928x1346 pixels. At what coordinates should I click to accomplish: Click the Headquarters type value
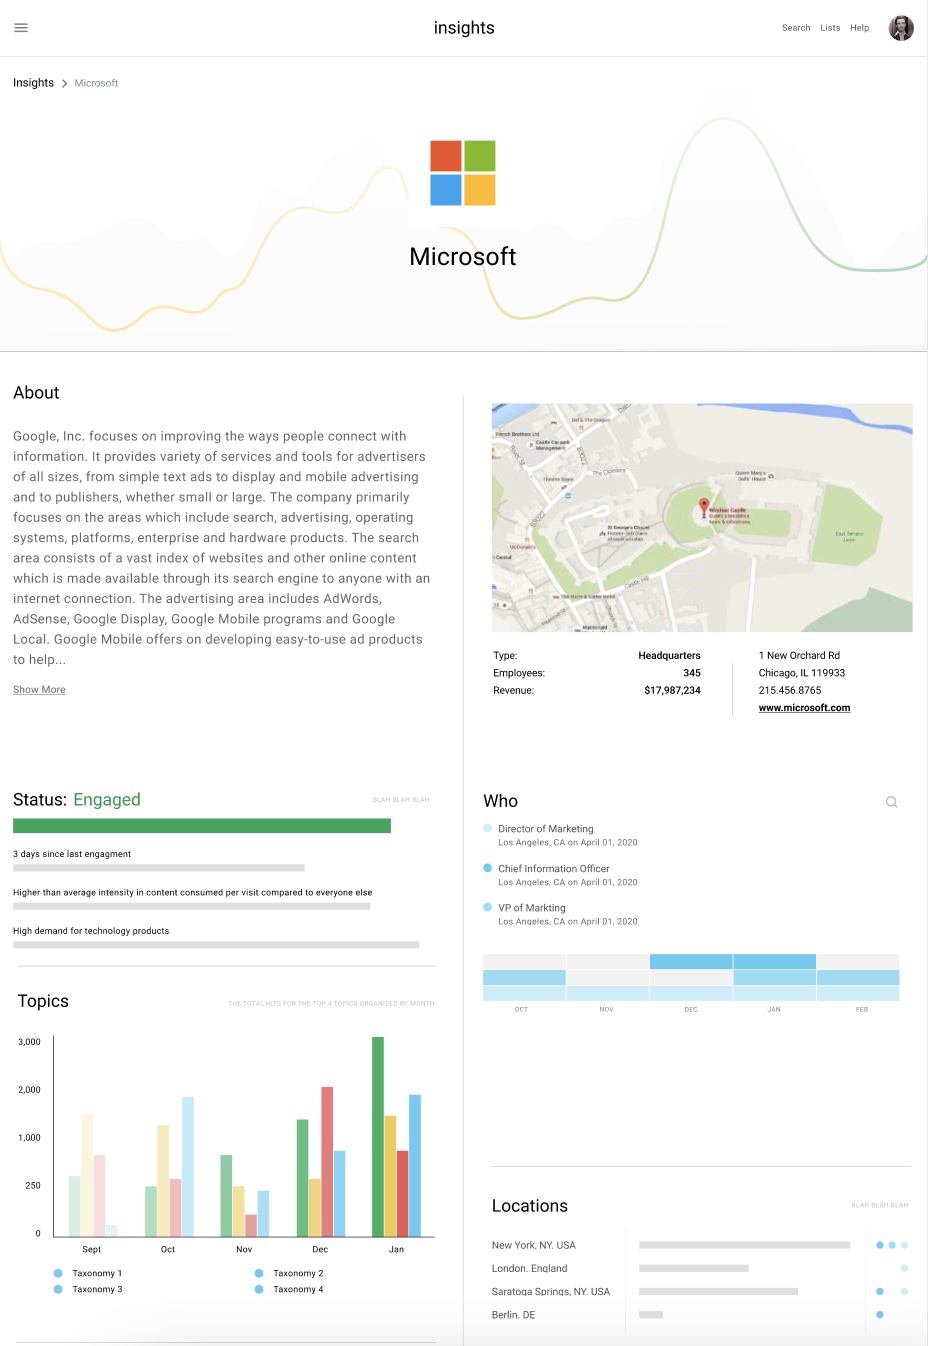pos(669,656)
